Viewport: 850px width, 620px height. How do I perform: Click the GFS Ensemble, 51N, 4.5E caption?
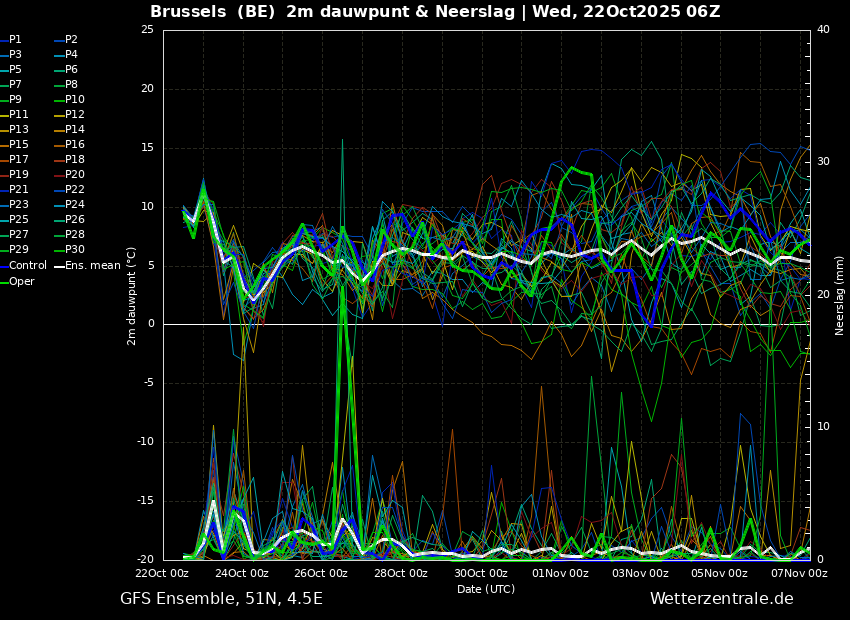coord(221,599)
